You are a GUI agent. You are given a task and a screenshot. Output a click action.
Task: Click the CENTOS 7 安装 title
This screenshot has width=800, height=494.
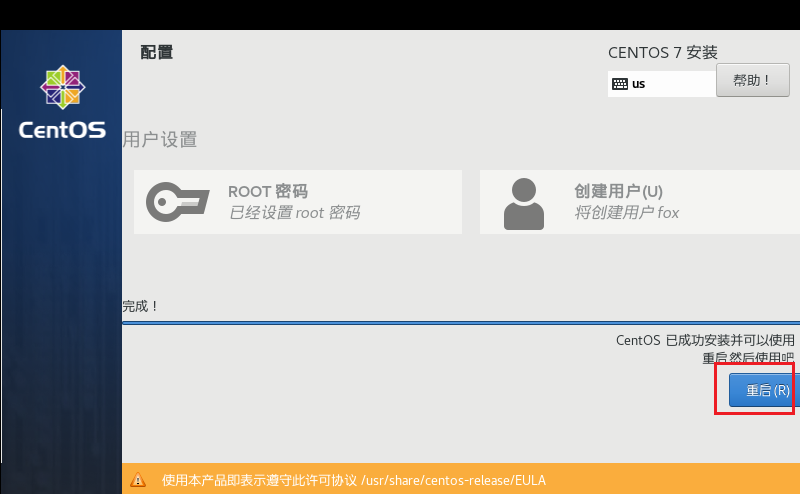click(x=663, y=53)
